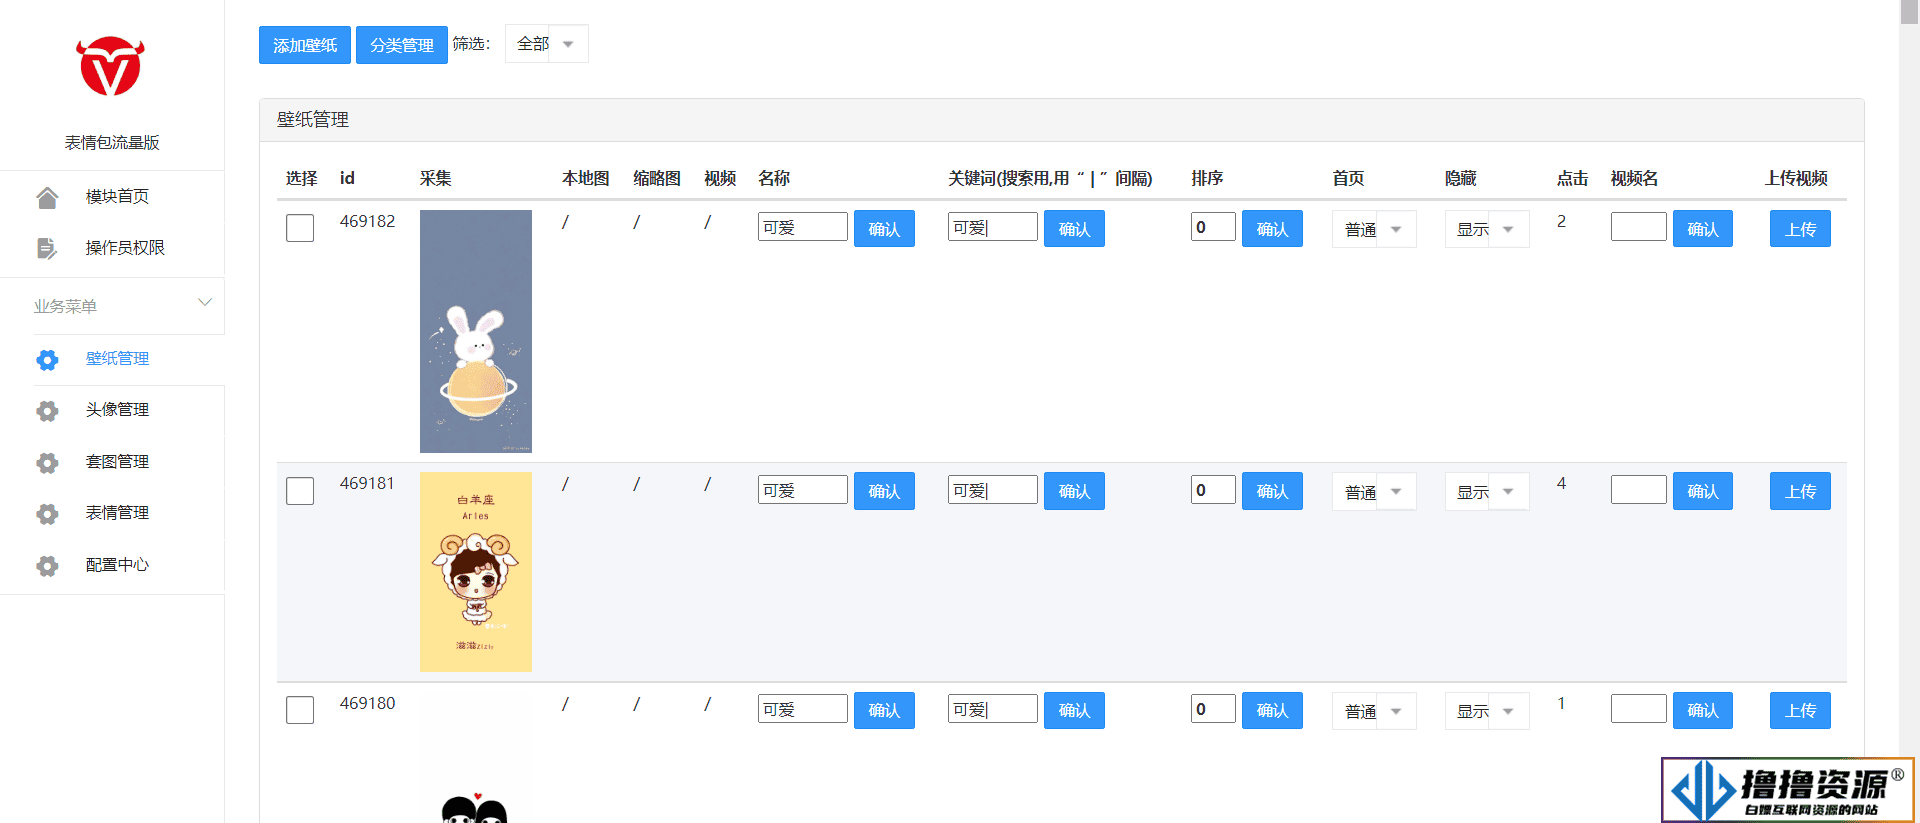Click the rabbit wallpaper thumbnail of row 469182

point(476,331)
